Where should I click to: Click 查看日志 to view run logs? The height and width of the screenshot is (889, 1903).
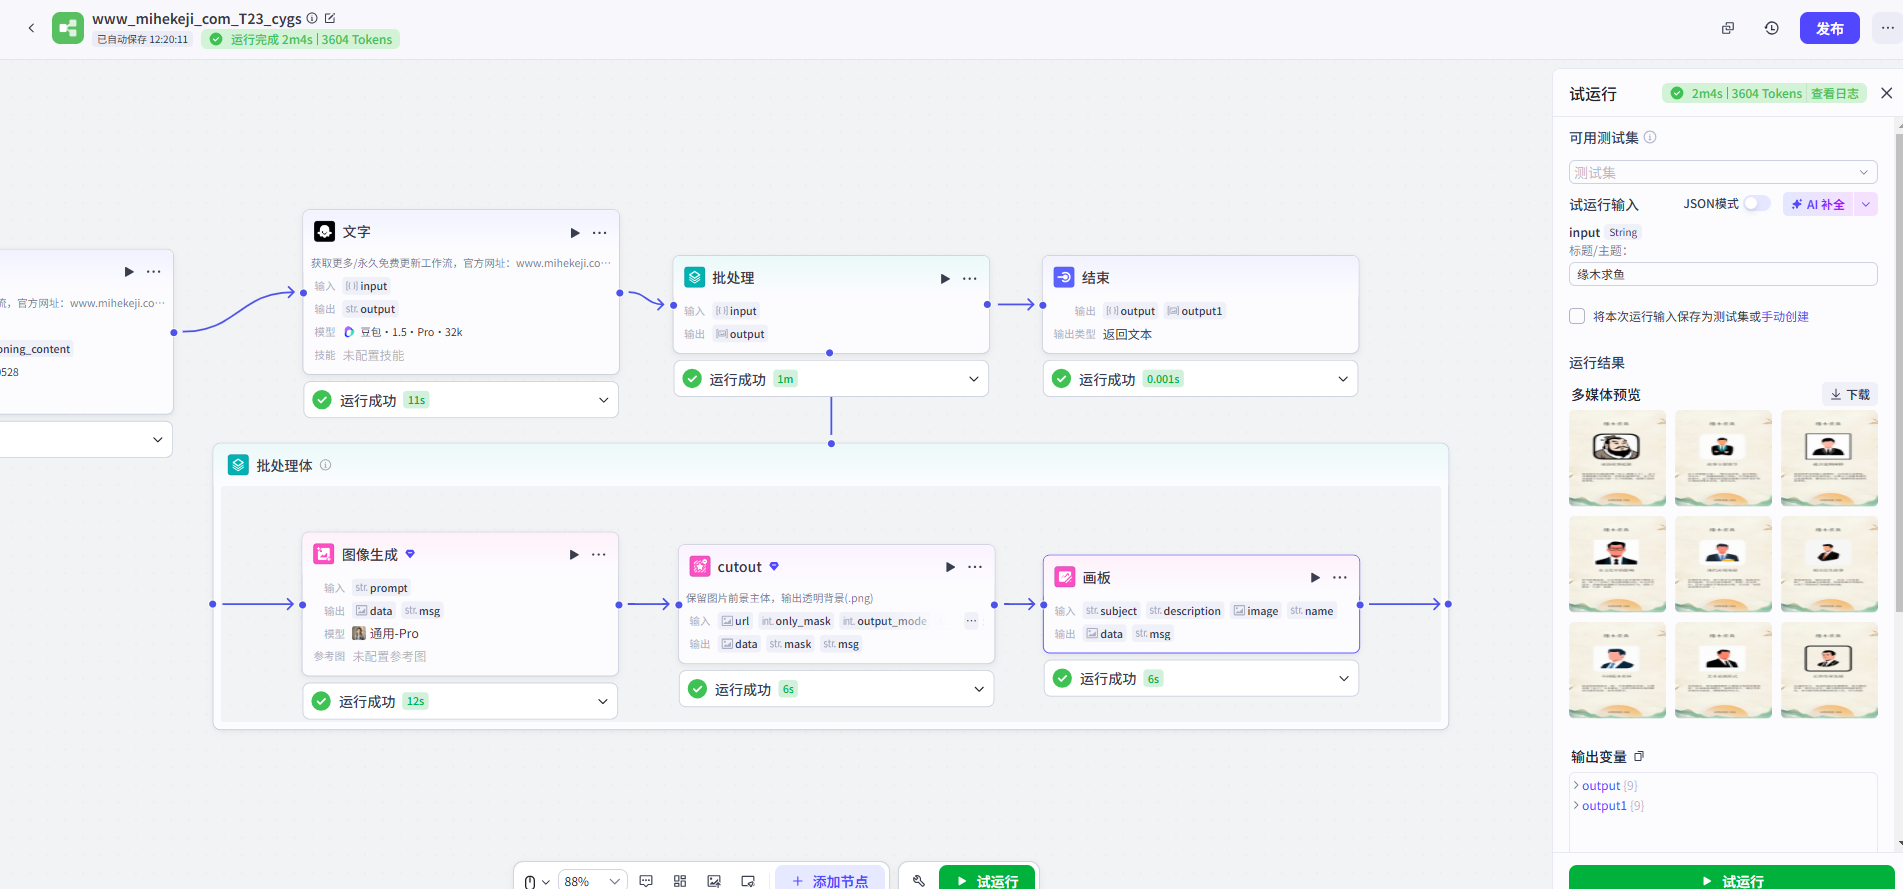click(1834, 94)
